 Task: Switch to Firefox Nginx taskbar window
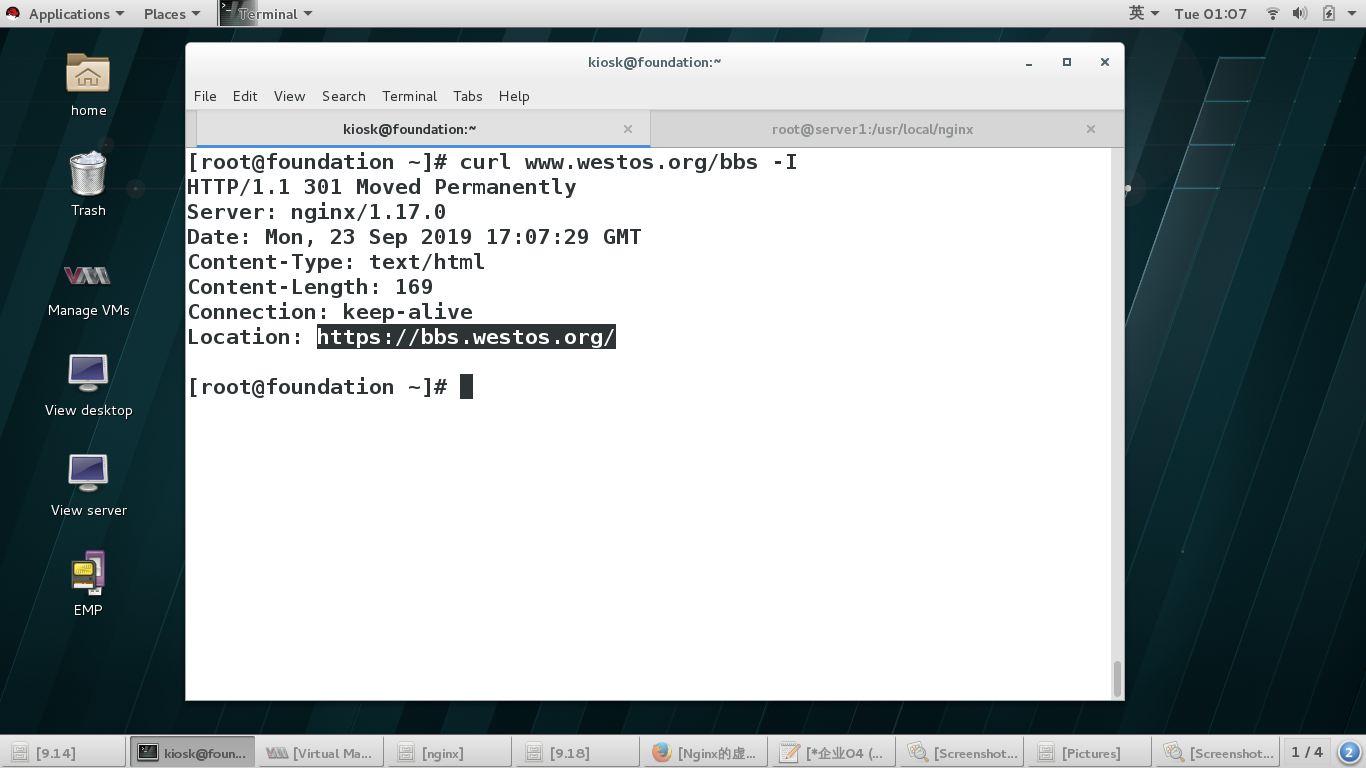704,752
